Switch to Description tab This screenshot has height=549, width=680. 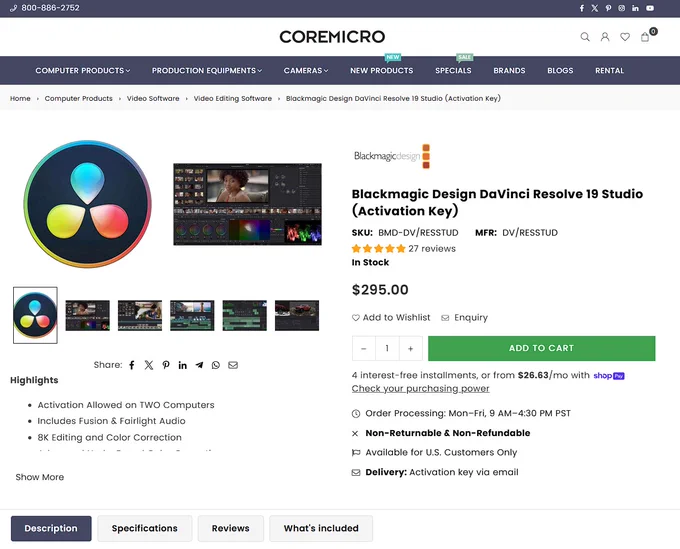coord(51,529)
